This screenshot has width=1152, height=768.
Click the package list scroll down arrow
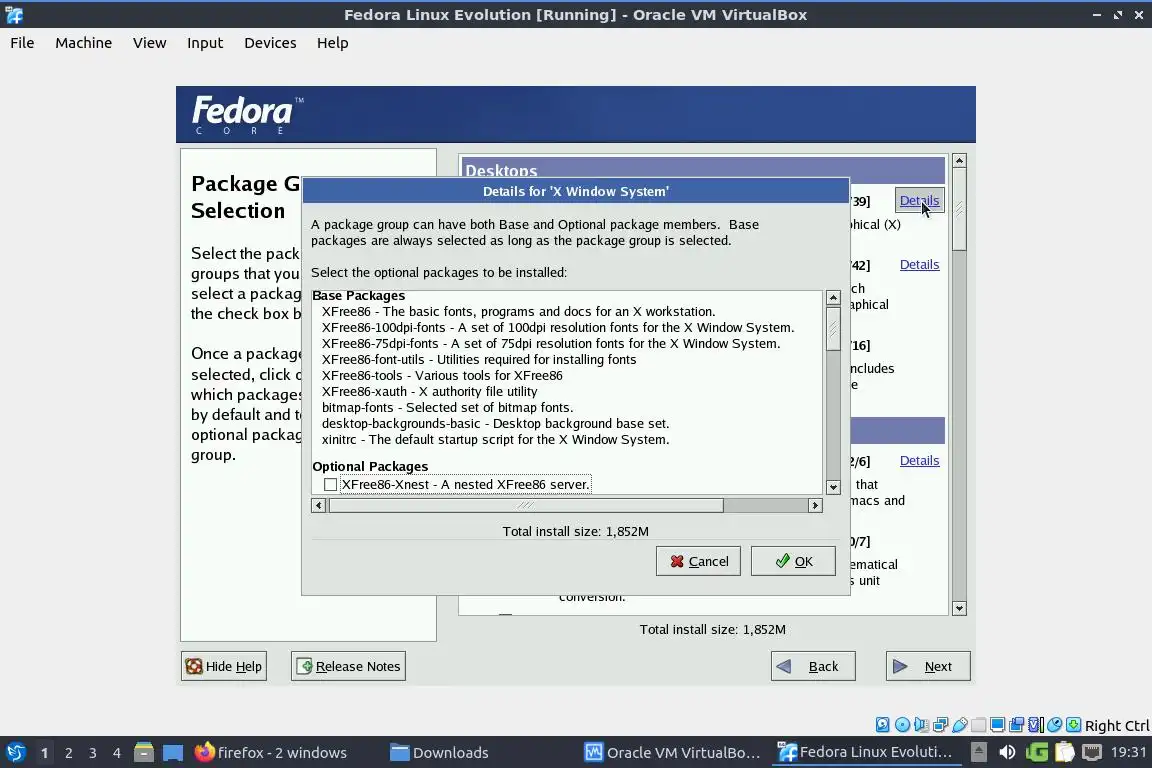tap(833, 487)
